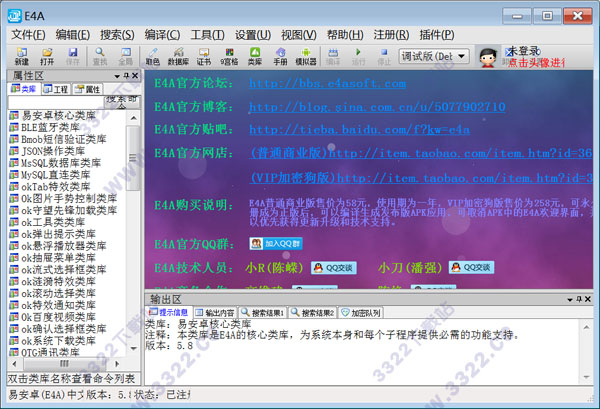The width and height of the screenshot is (600, 409).
Task: Open the 设置(U) menu
Action: point(253,35)
